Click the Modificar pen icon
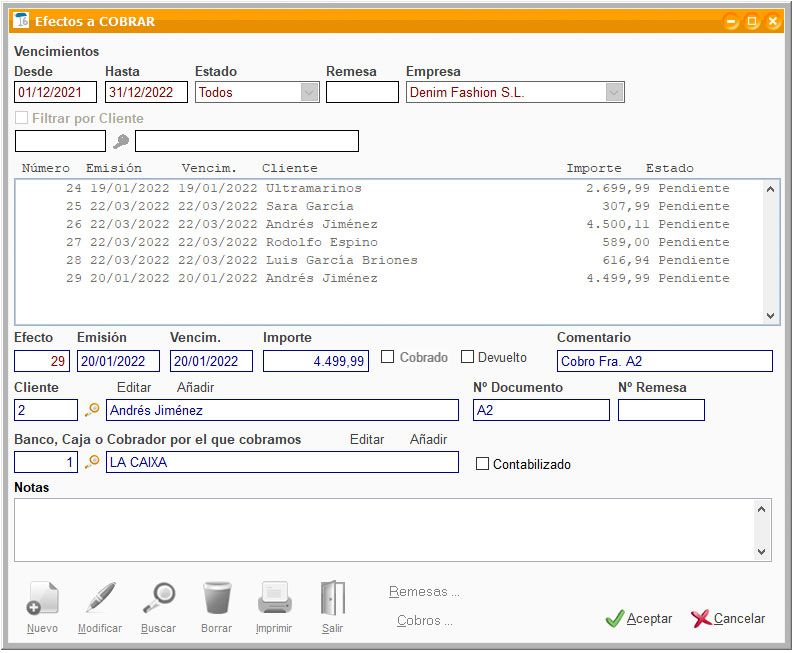The width and height of the screenshot is (792, 653). coord(100,598)
